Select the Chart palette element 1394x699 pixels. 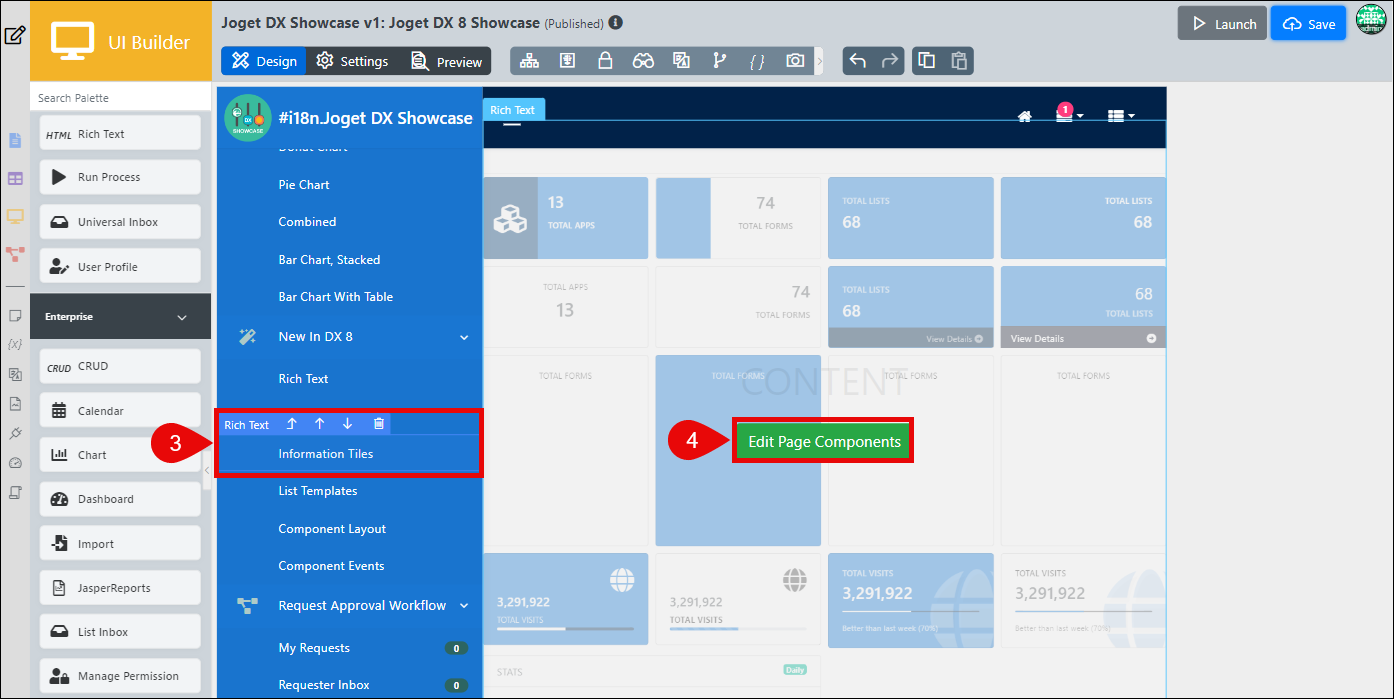pos(120,455)
